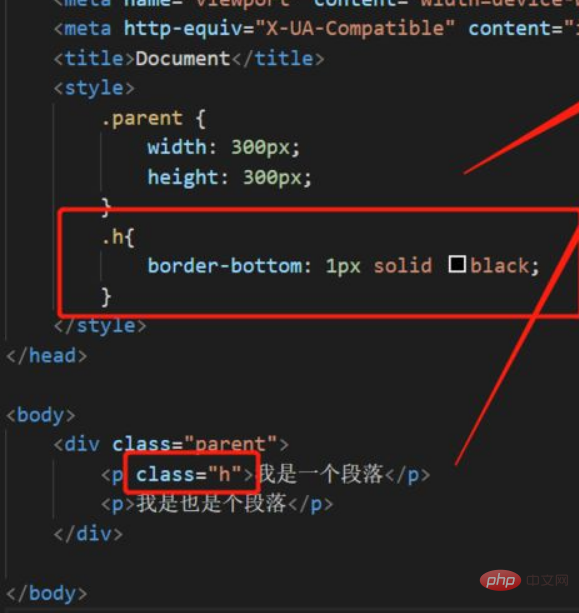579x613 pixels.
Task: Click the .parent selector text
Action: [142, 118]
